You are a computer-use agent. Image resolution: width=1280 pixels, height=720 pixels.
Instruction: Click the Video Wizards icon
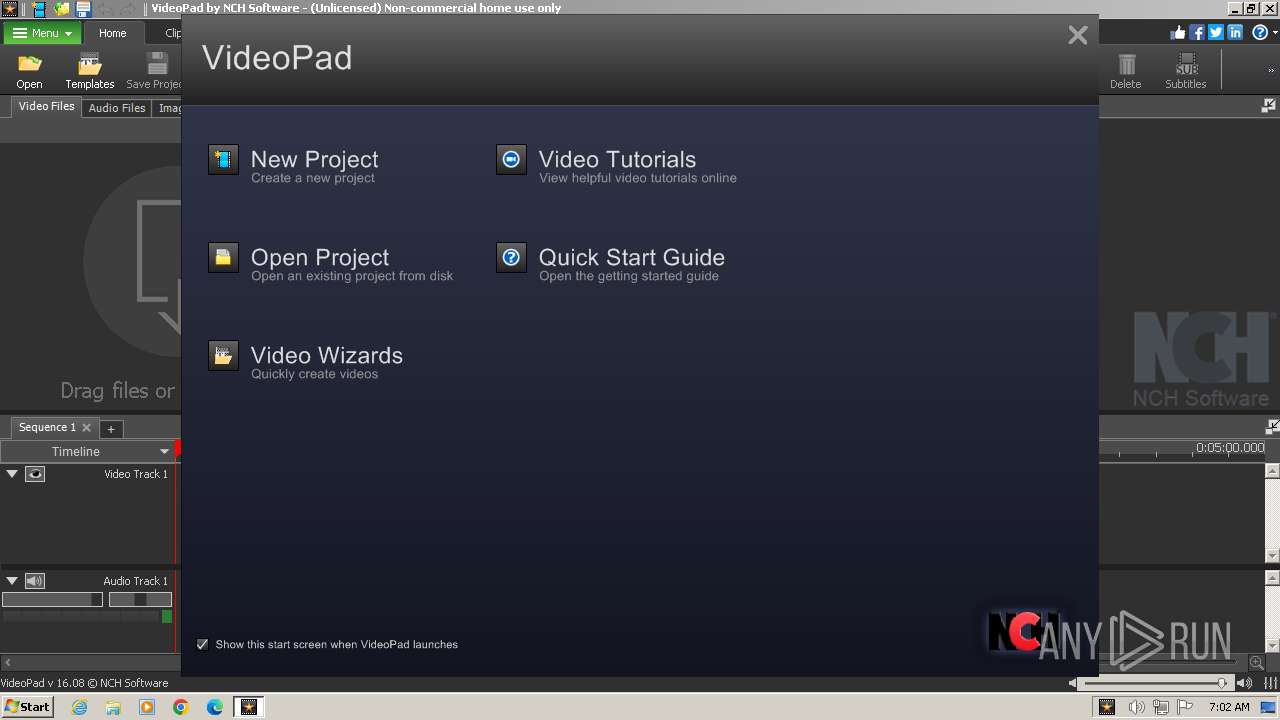(223, 355)
